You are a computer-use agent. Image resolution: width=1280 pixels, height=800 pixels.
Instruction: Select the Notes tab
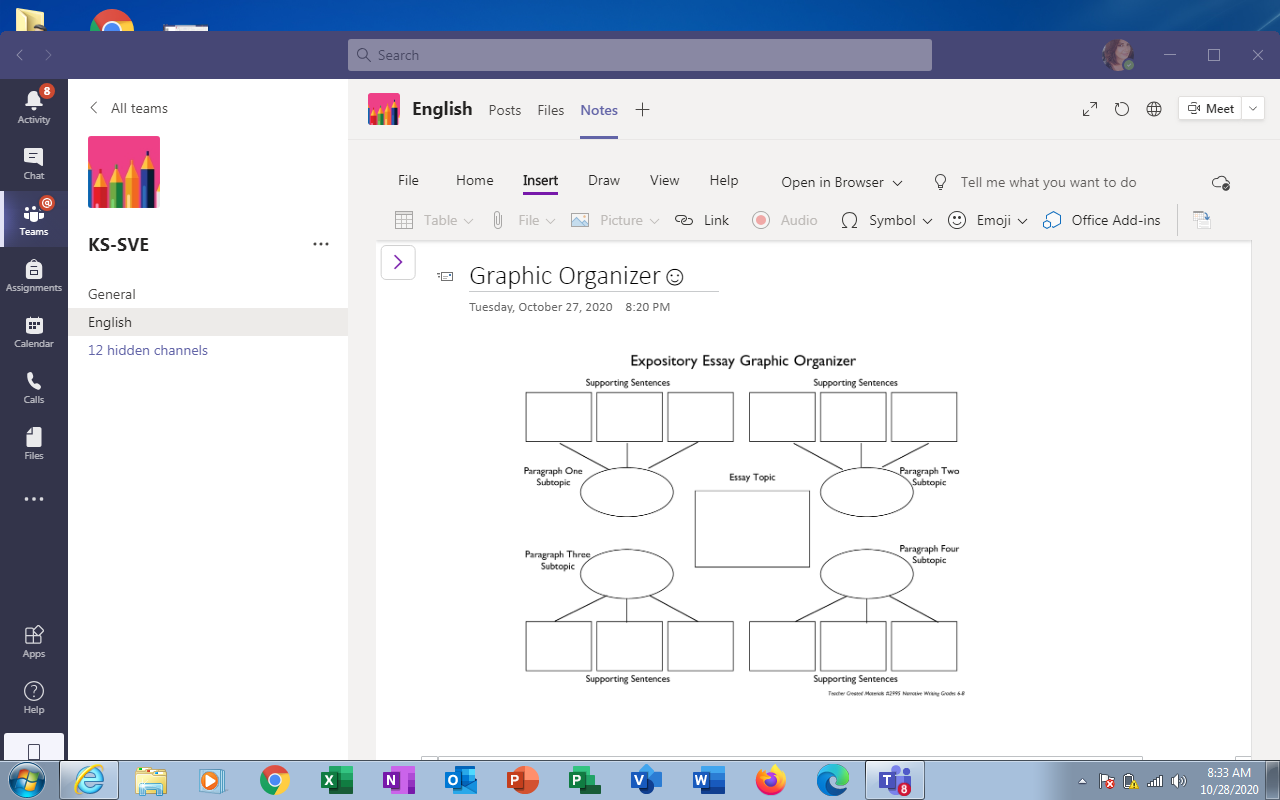[x=599, y=110]
